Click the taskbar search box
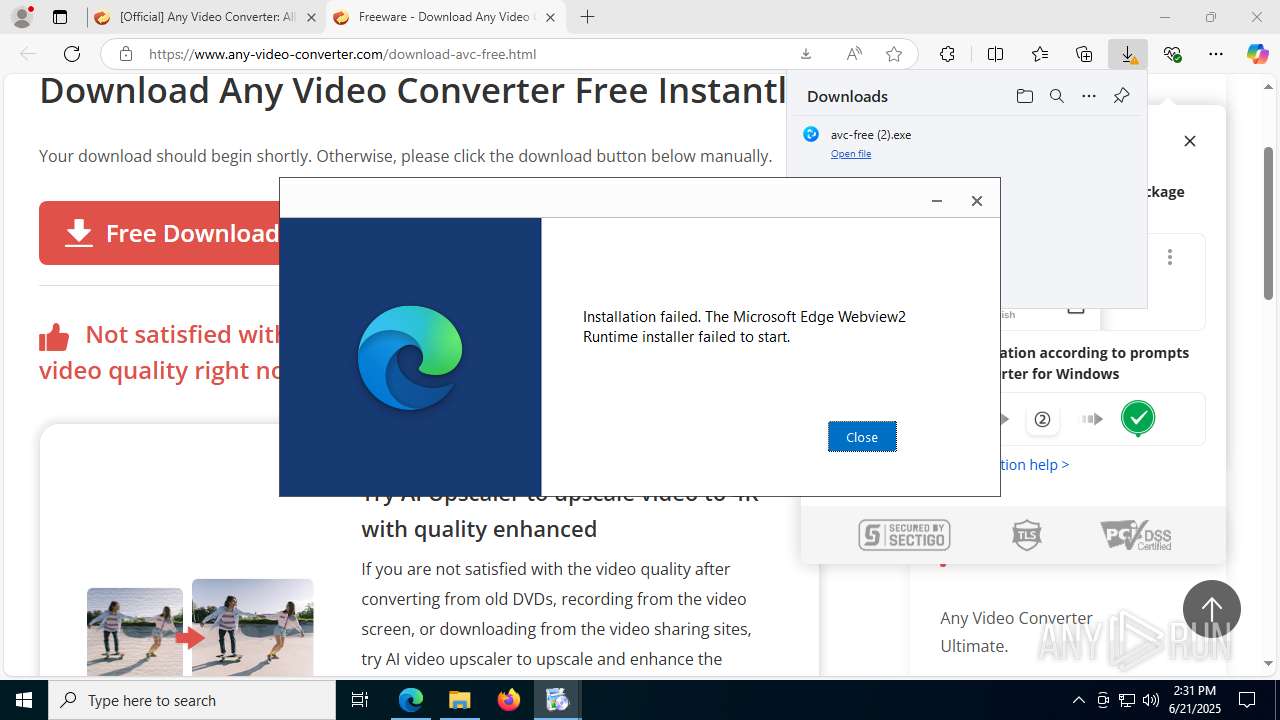The height and width of the screenshot is (720, 1280). click(x=192, y=700)
